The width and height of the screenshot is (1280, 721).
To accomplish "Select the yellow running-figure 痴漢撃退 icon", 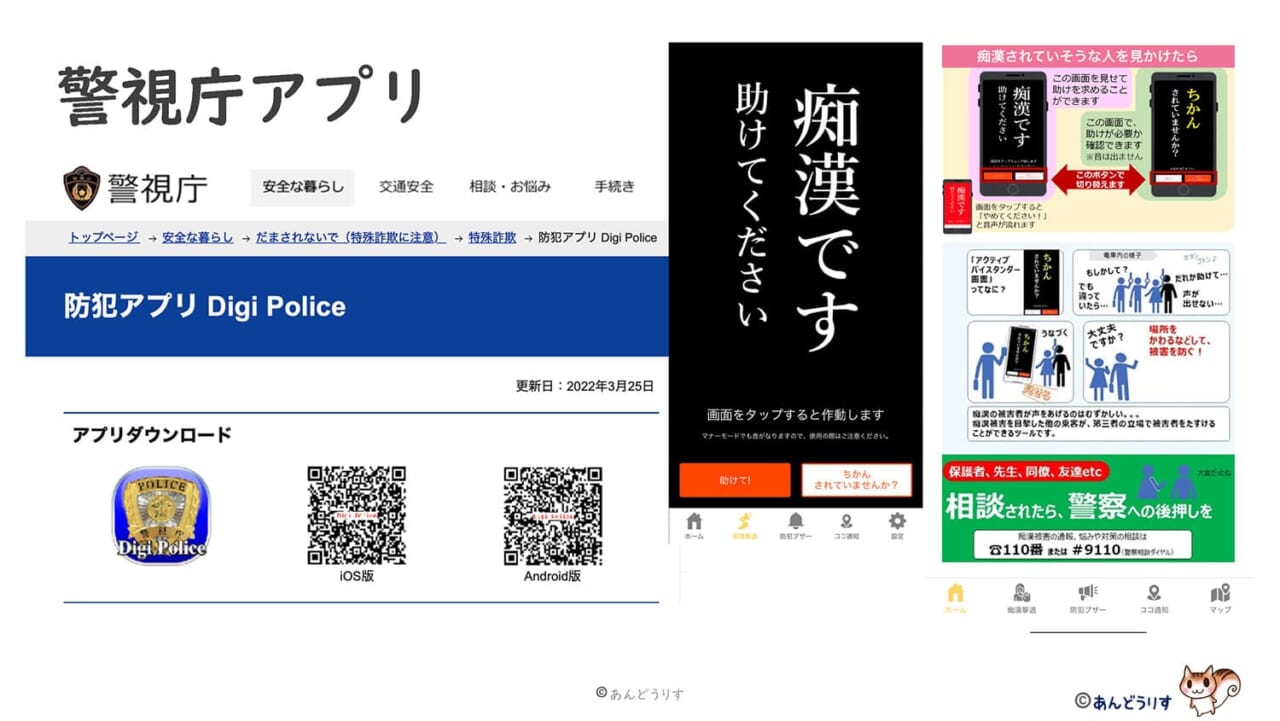I will point(744,522).
